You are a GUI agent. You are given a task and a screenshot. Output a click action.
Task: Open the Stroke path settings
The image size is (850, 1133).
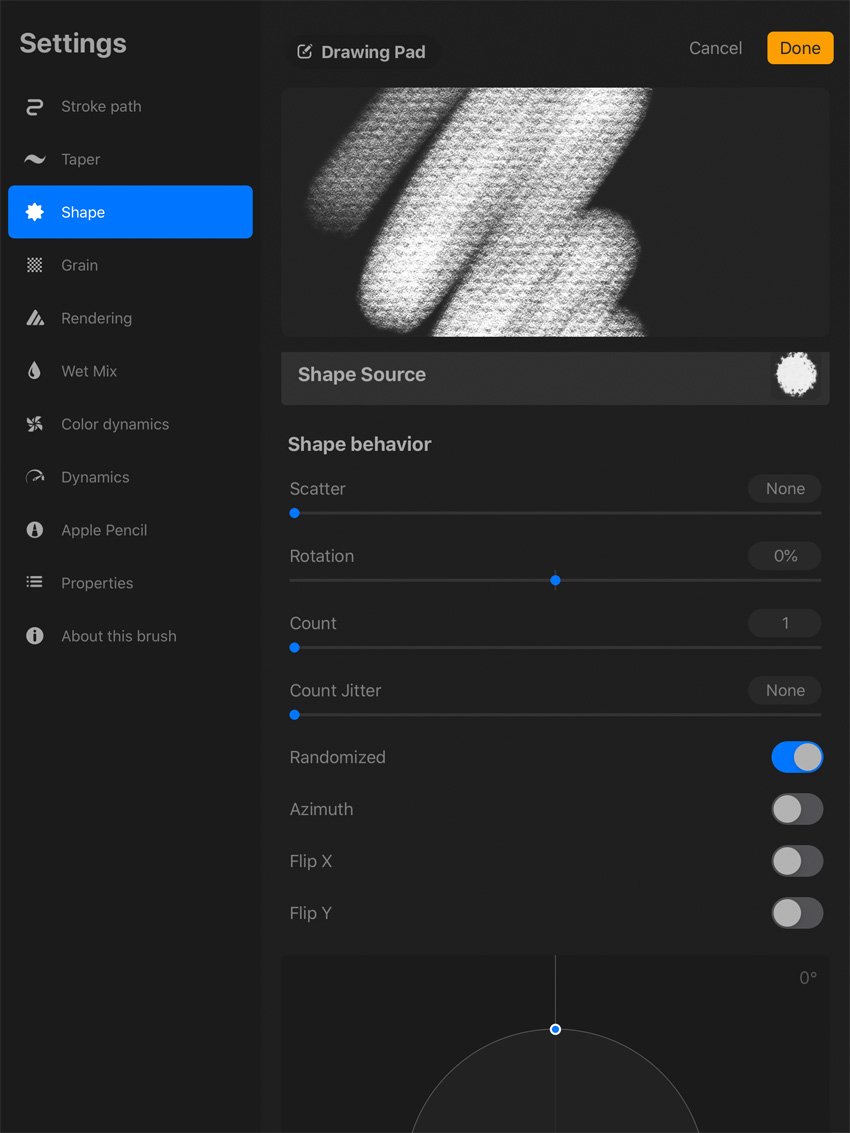pos(101,107)
